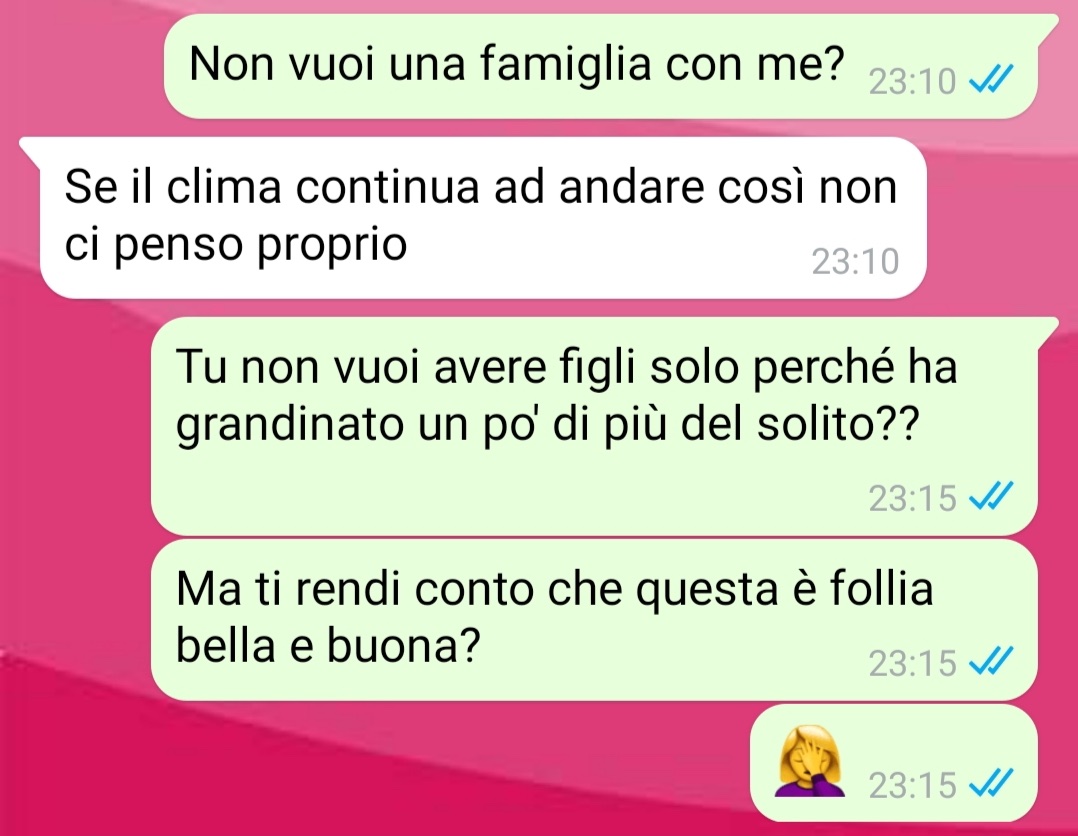
Task: Tap read checkmarks on 'follia bella e buona' message
Action: coord(991,661)
